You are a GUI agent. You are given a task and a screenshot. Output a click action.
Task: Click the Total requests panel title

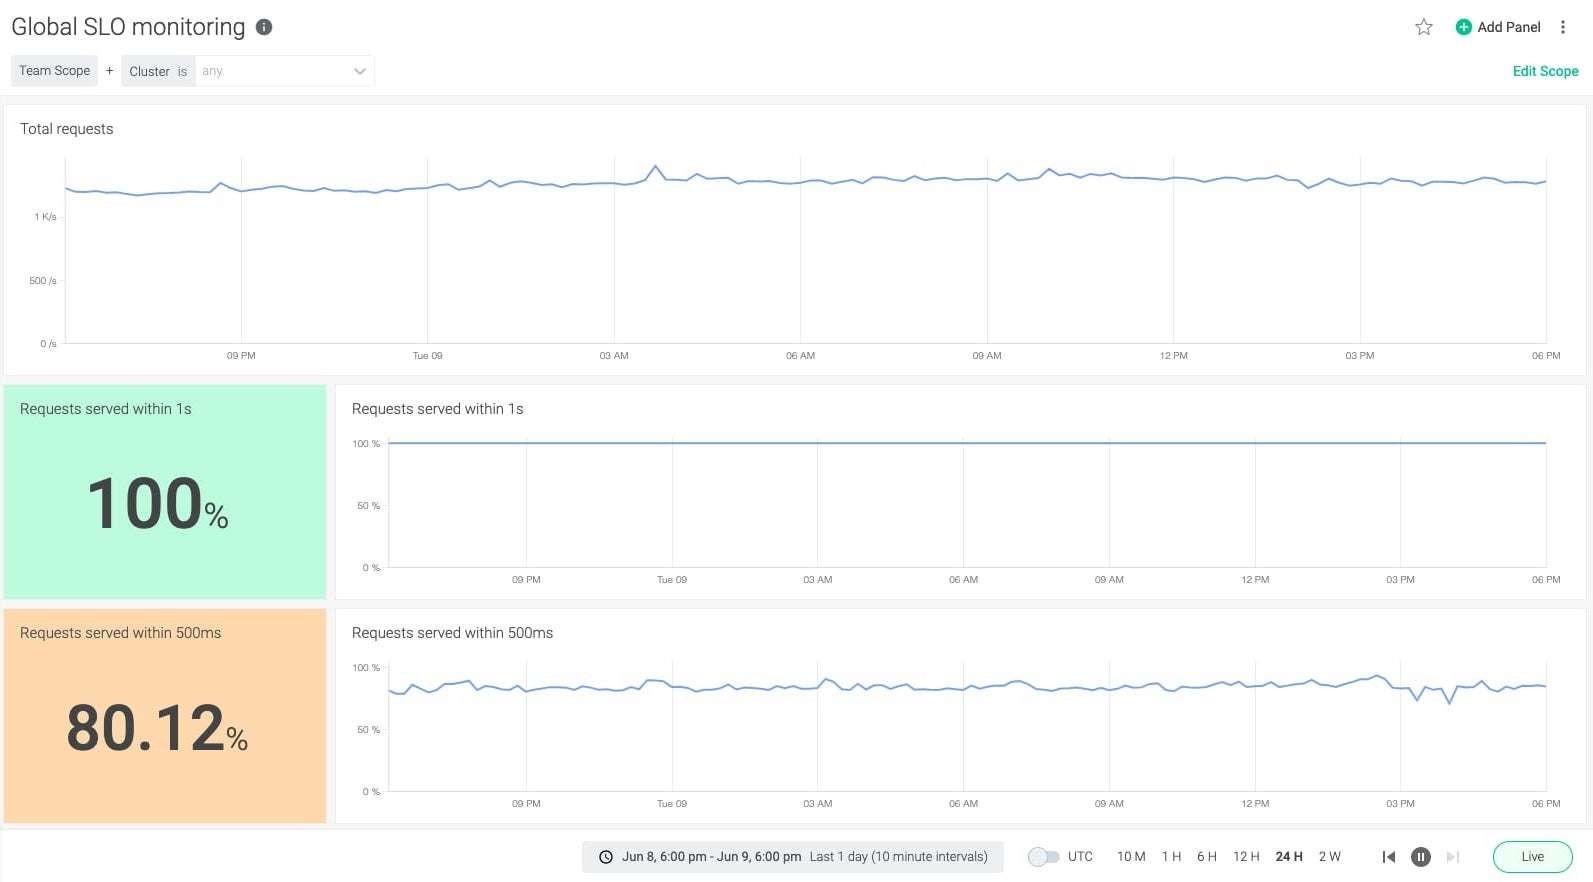point(67,129)
